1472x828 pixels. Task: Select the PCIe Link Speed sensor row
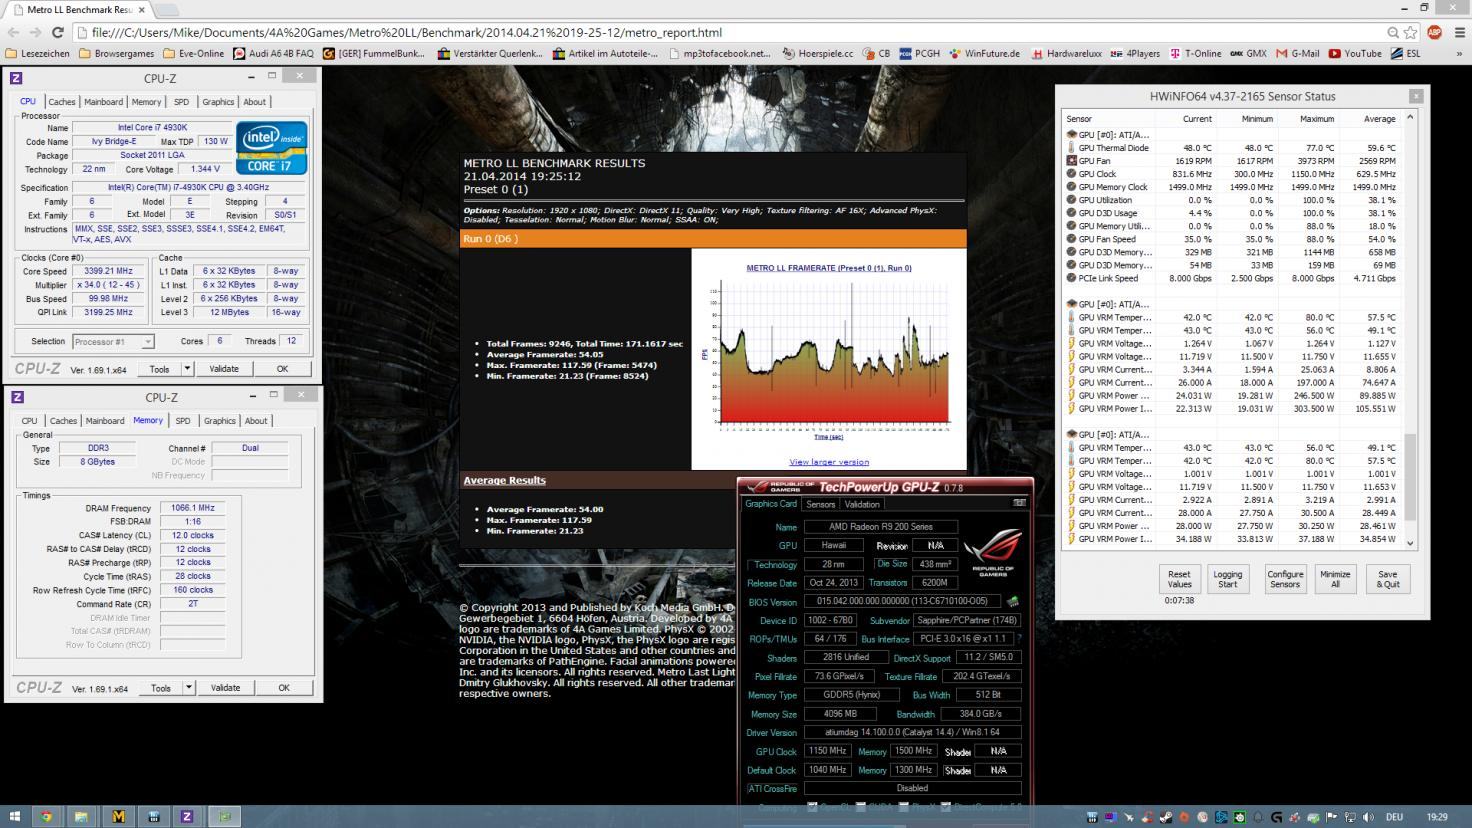click(1233, 278)
